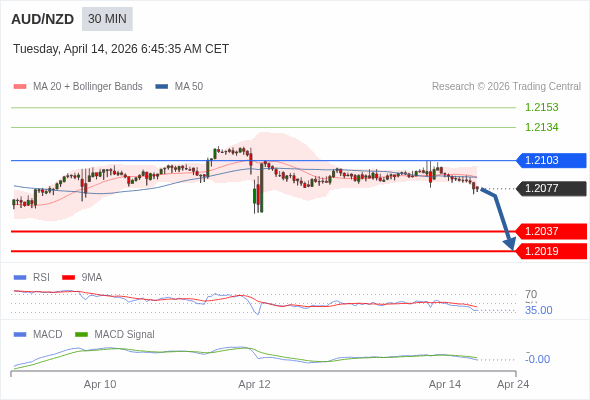Click the MA 20 + Bollinger Bands legend label
The width and height of the screenshot is (590, 400).
pyautogui.click(x=88, y=87)
